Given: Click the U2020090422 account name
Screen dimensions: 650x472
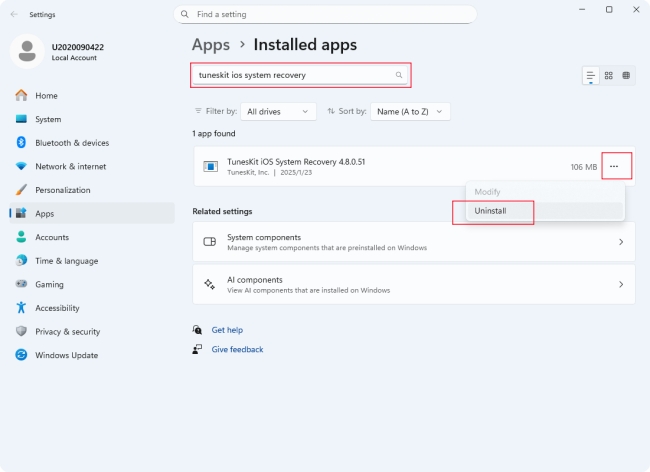Looking at the screenshot, I should pyautogui.click(x=78, y=47).
